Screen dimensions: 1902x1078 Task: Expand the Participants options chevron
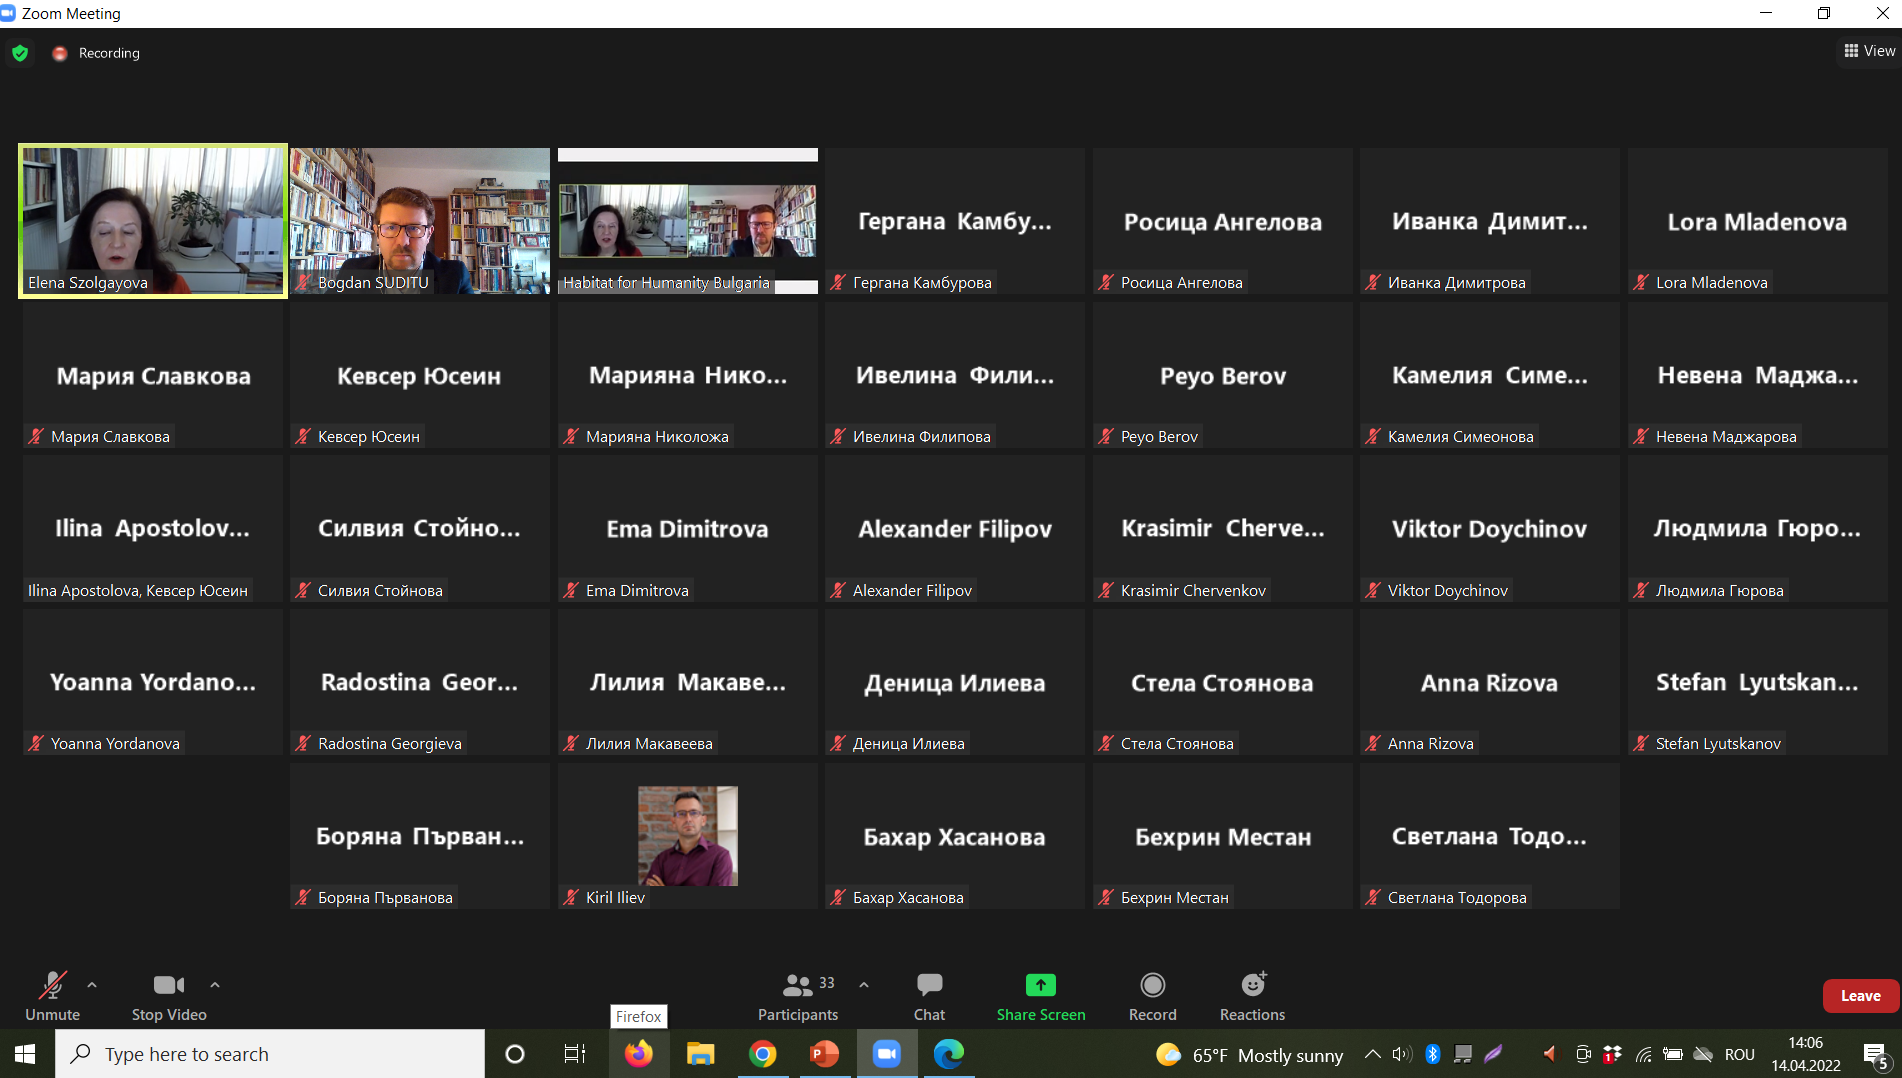tap(864, 985)
